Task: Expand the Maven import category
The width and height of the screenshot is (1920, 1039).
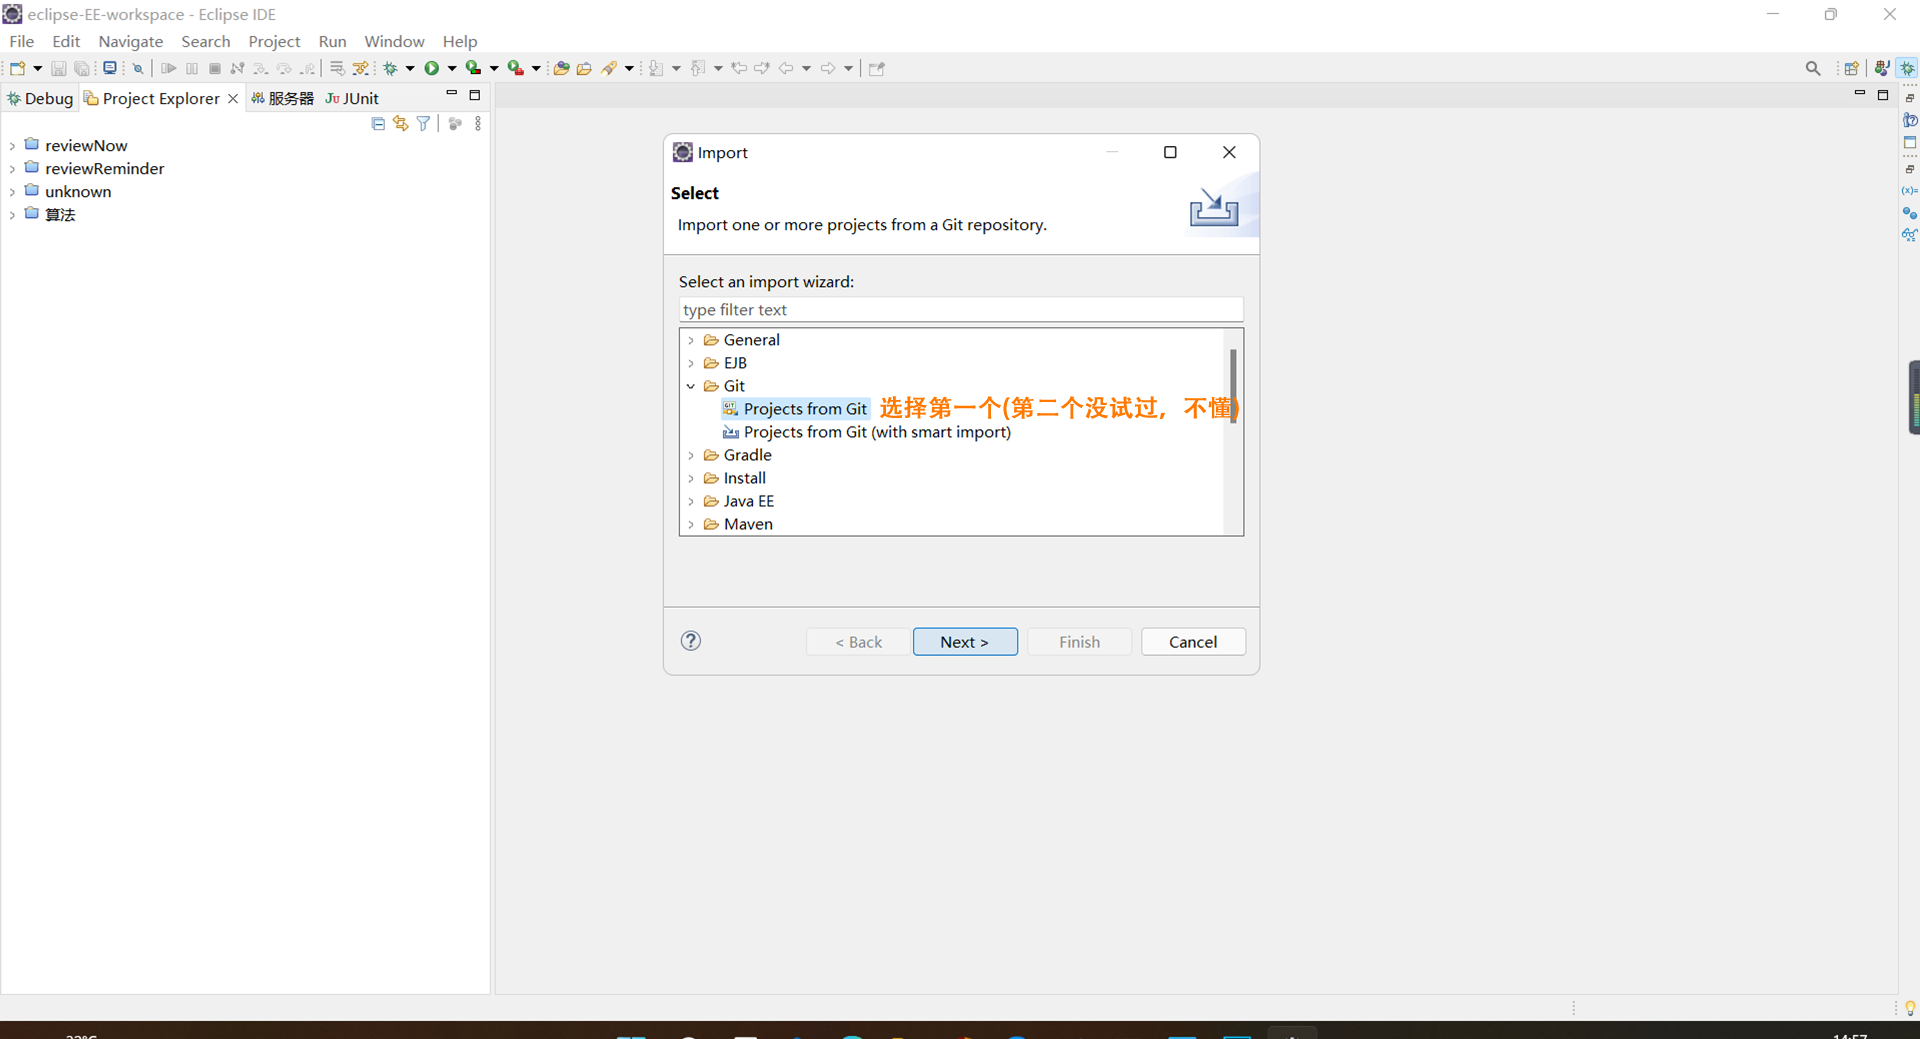Action: pos(691,524)
